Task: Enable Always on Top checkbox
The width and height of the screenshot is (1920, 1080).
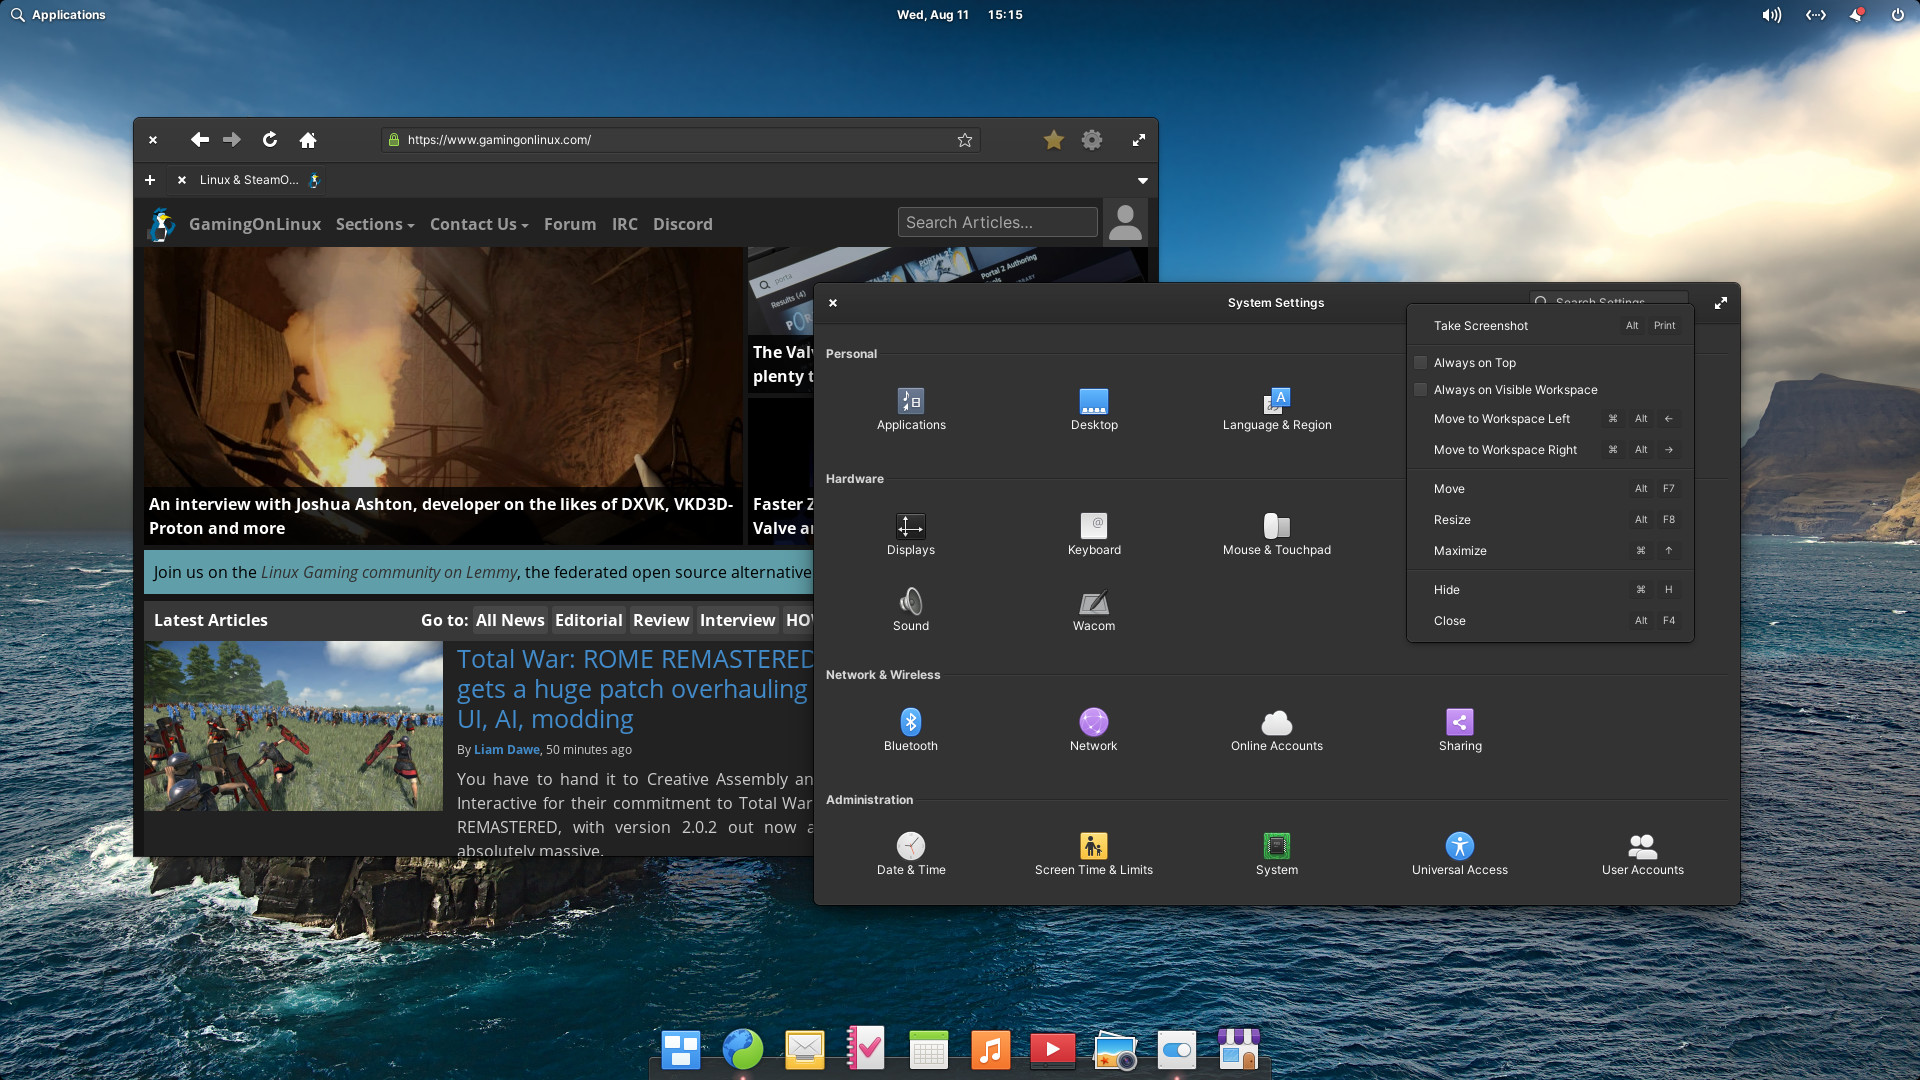Action: [1420, 363]
